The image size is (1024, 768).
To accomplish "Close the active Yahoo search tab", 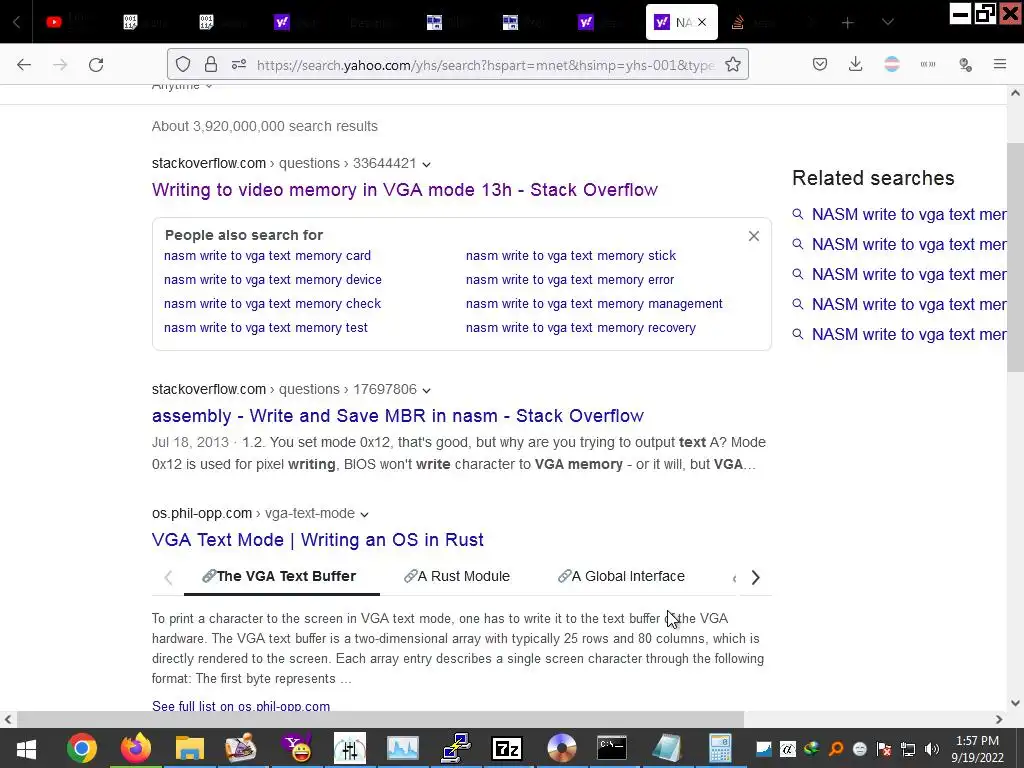I will click(x=702, y=22).
